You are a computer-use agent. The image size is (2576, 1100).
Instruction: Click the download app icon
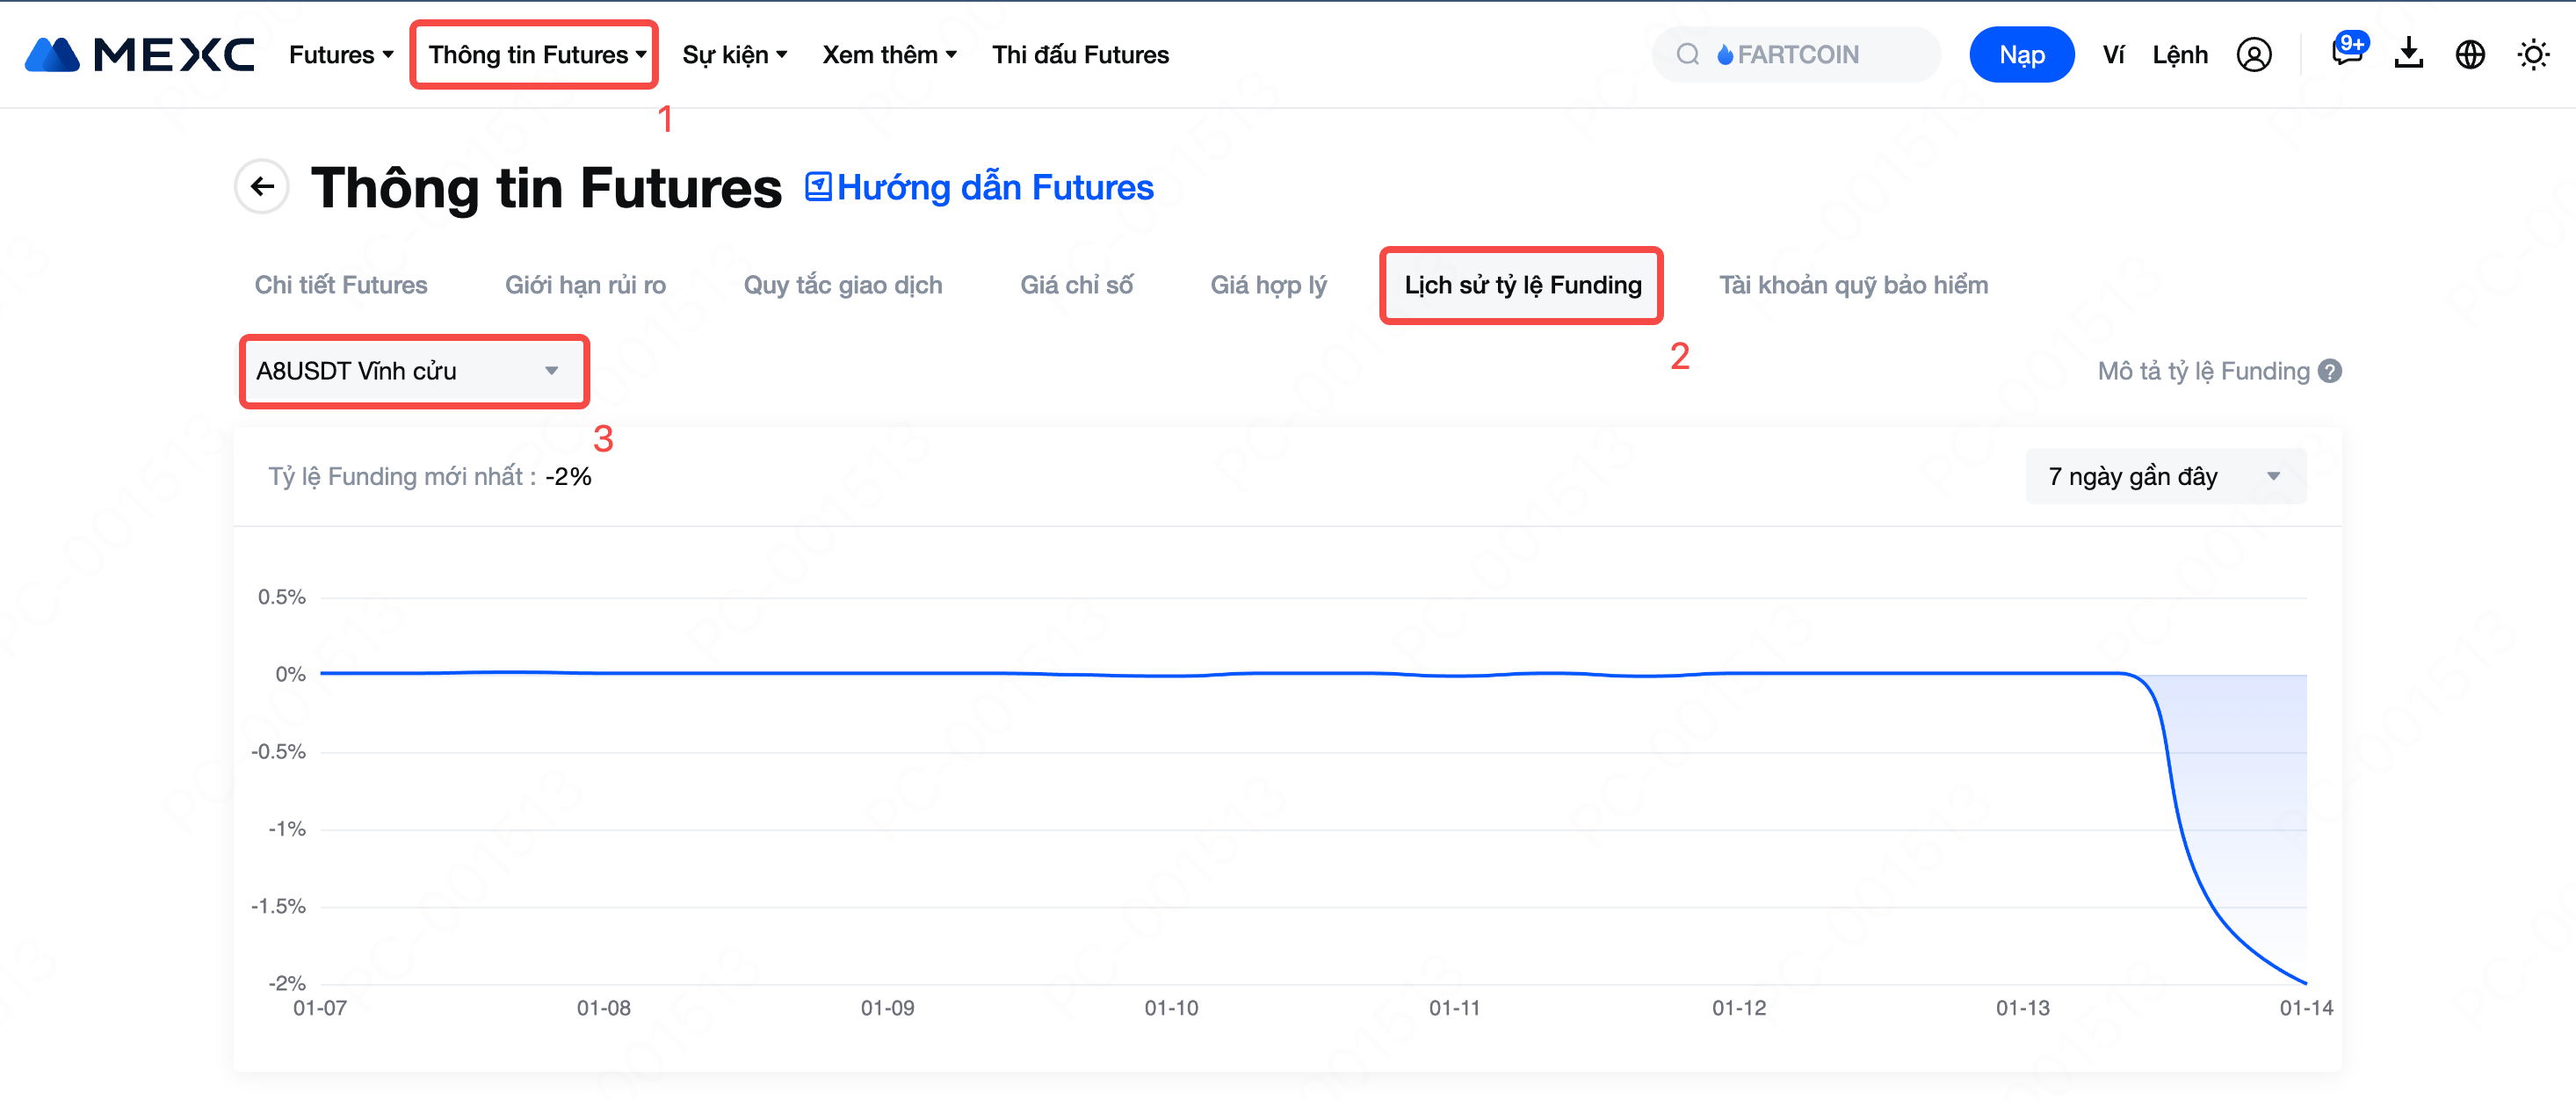point(2408,54)
